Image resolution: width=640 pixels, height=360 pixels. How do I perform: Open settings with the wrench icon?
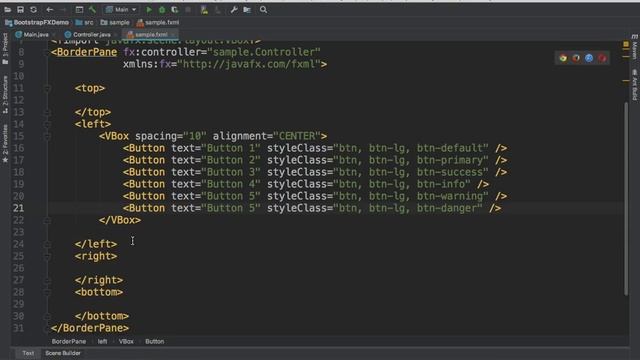click(x=234, y=9)
